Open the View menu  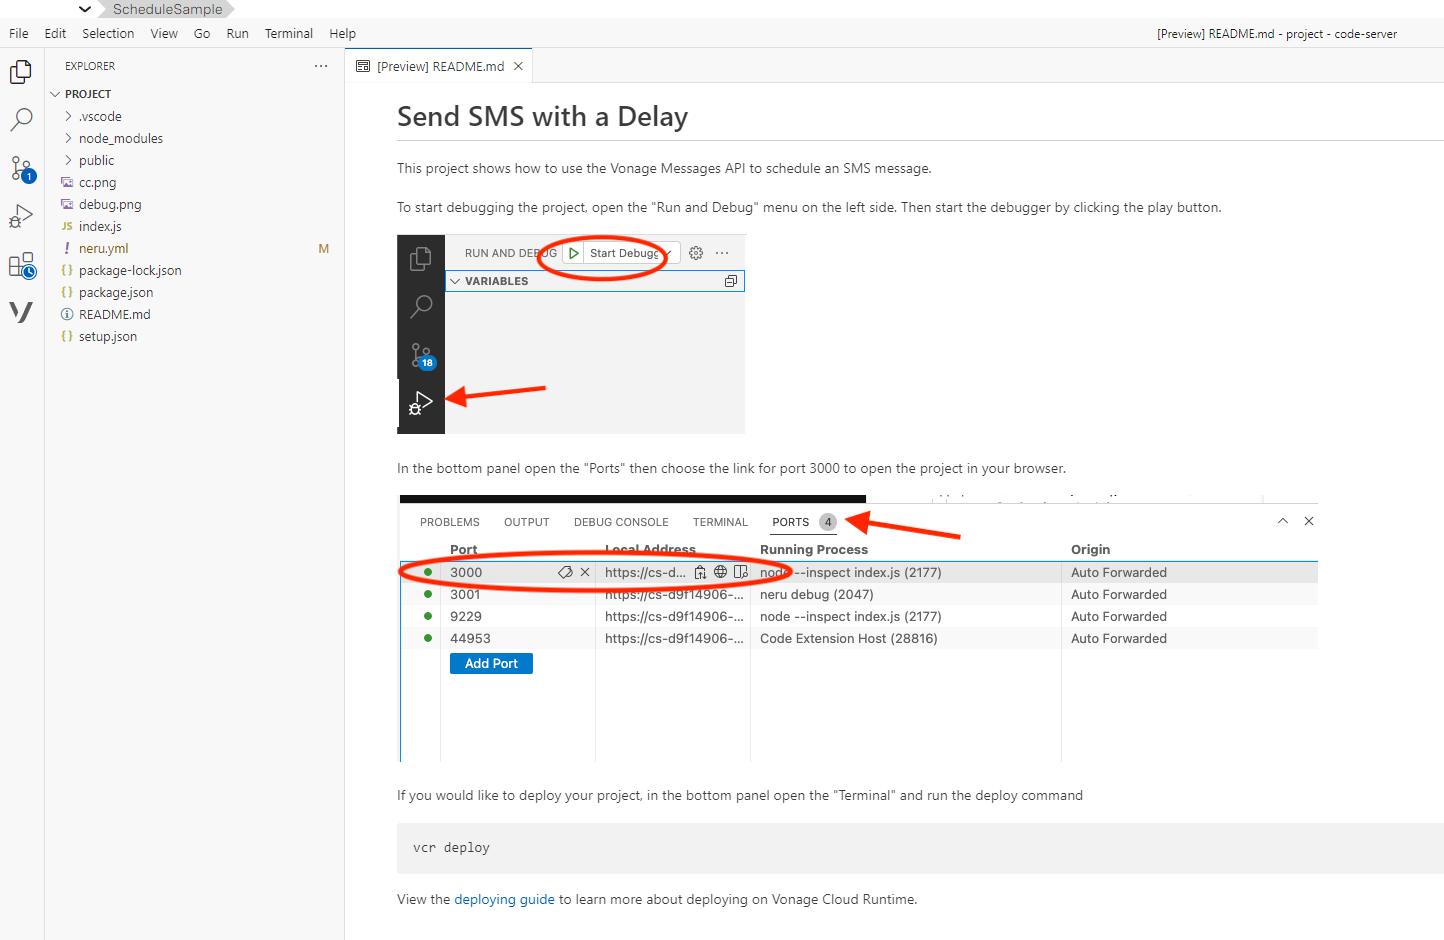pos(164,33)
